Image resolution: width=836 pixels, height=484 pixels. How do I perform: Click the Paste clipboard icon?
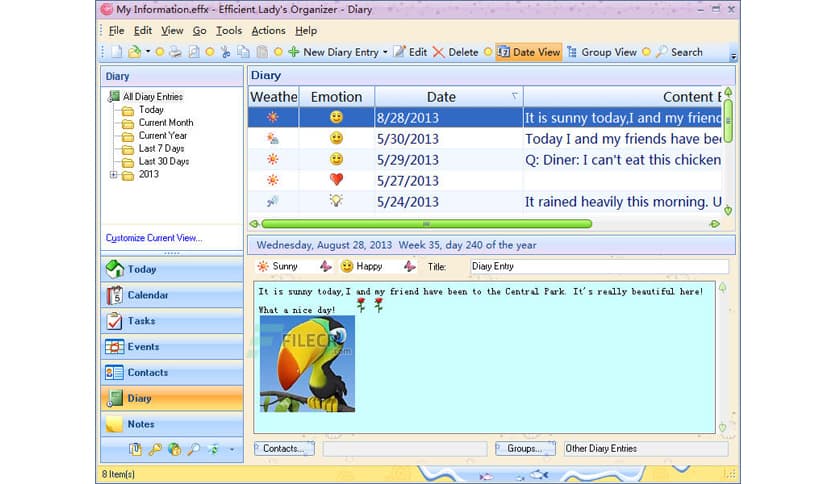click(x=262, y=52)
